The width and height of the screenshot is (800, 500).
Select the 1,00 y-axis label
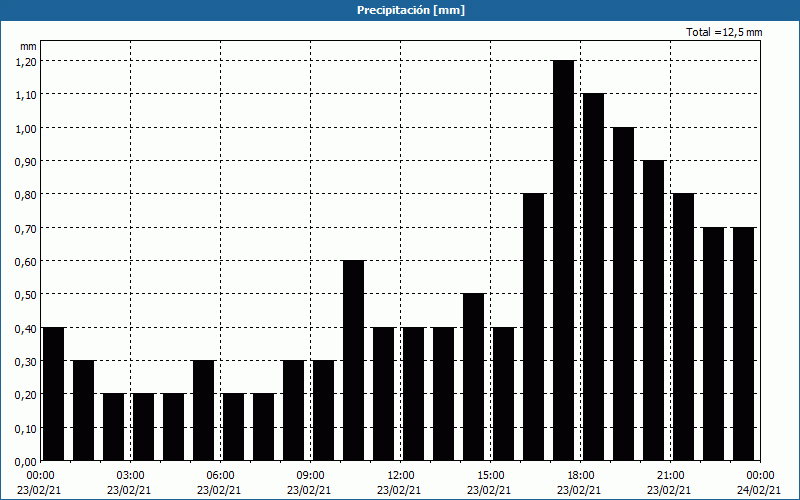click(28, 128)
